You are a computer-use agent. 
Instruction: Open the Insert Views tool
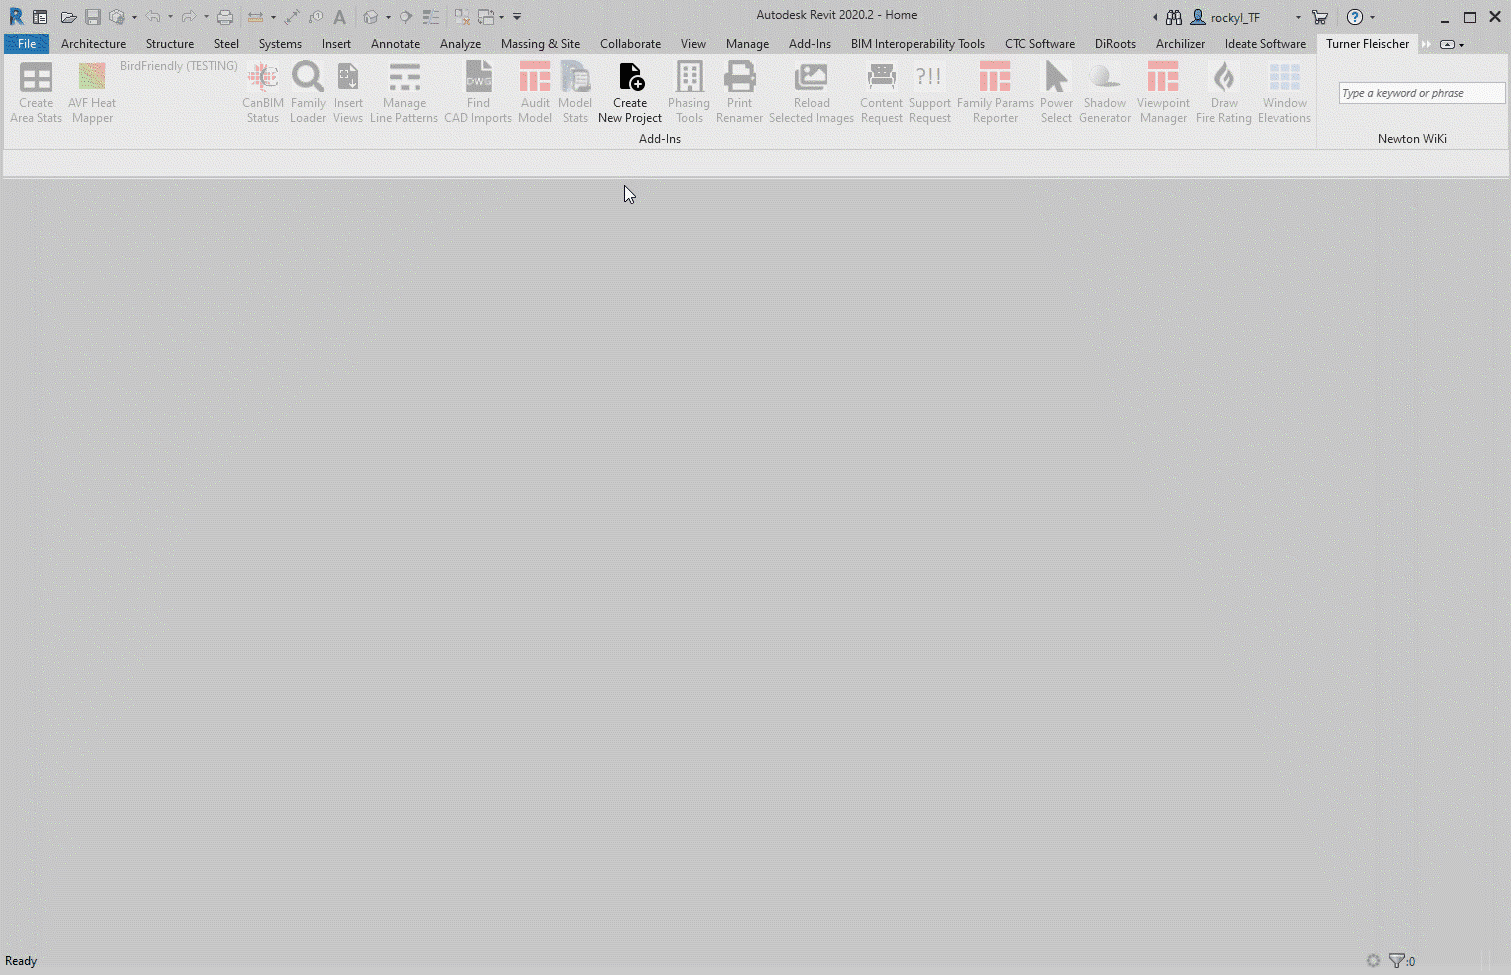(x=348, y=93)
